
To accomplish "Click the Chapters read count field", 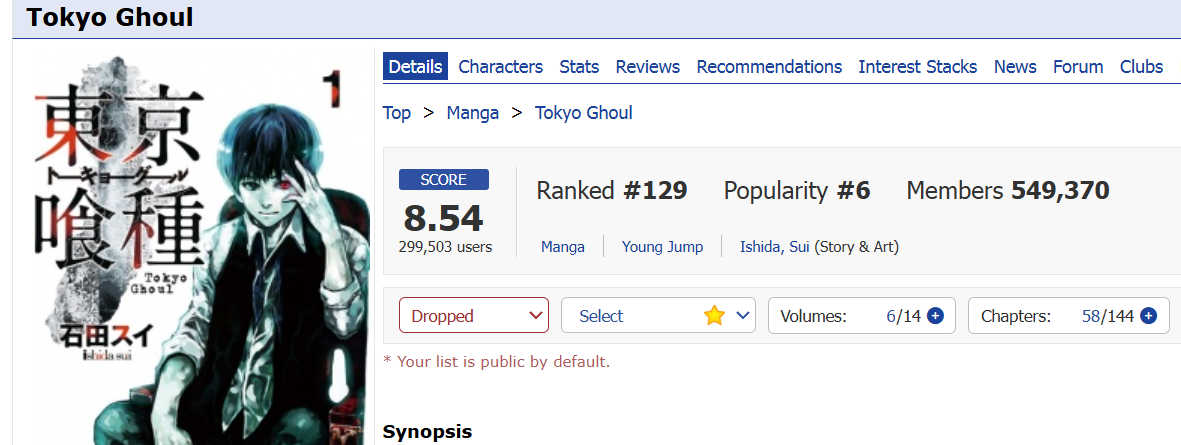I will point(1091,316).
